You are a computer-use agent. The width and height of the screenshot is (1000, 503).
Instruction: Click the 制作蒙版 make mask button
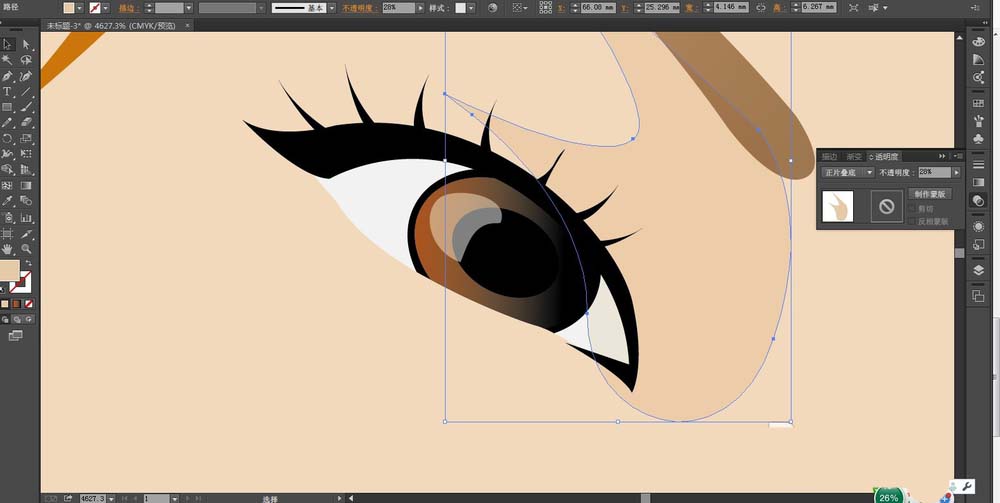pos(929,194)
